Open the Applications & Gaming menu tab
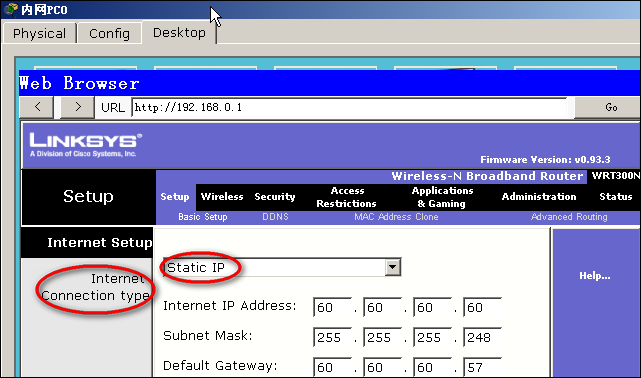641x378 pixels. pyautogui.click(x=442, y=197)
